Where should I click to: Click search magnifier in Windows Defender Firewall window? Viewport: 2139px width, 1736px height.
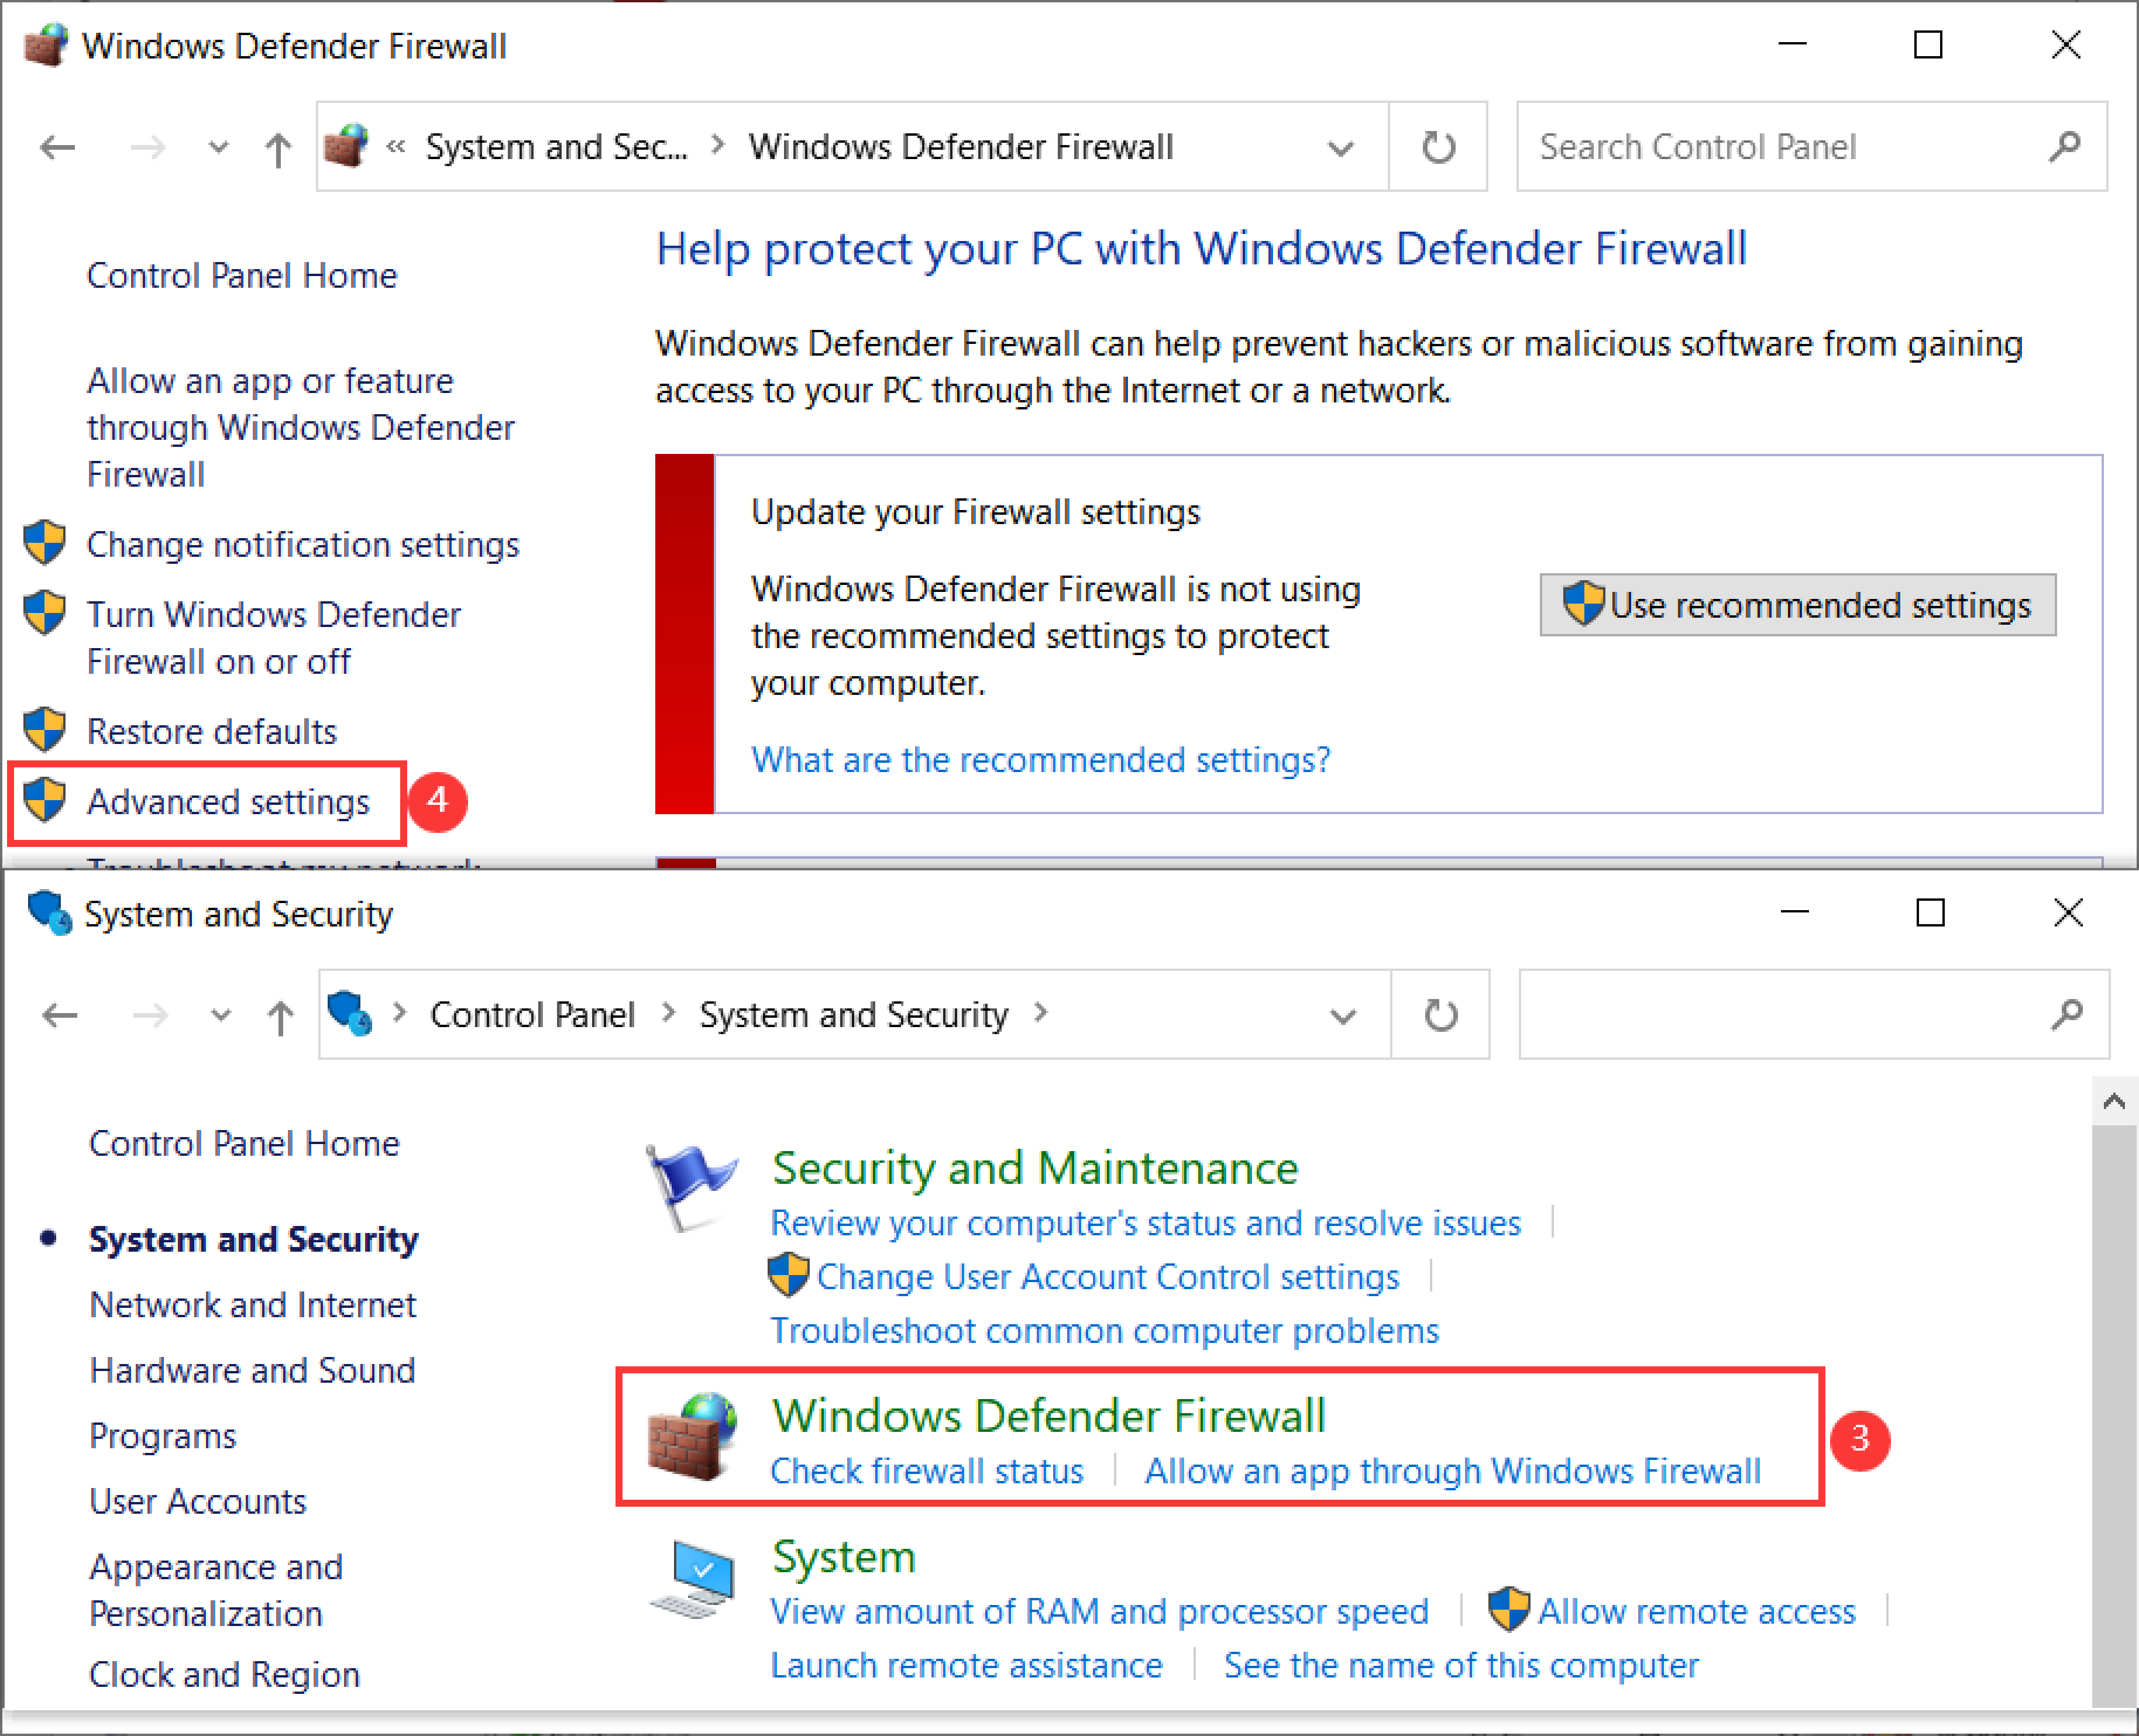tap(2064, 147)
